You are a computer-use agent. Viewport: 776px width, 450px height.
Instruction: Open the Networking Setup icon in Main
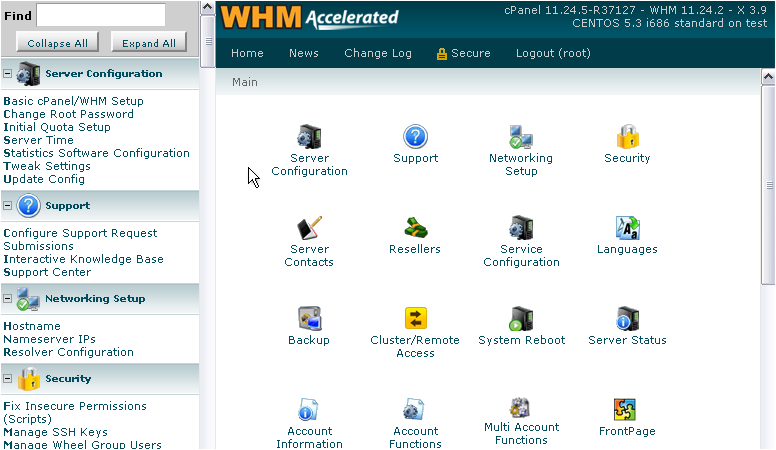pyautogui.click(x=521, y=137)
